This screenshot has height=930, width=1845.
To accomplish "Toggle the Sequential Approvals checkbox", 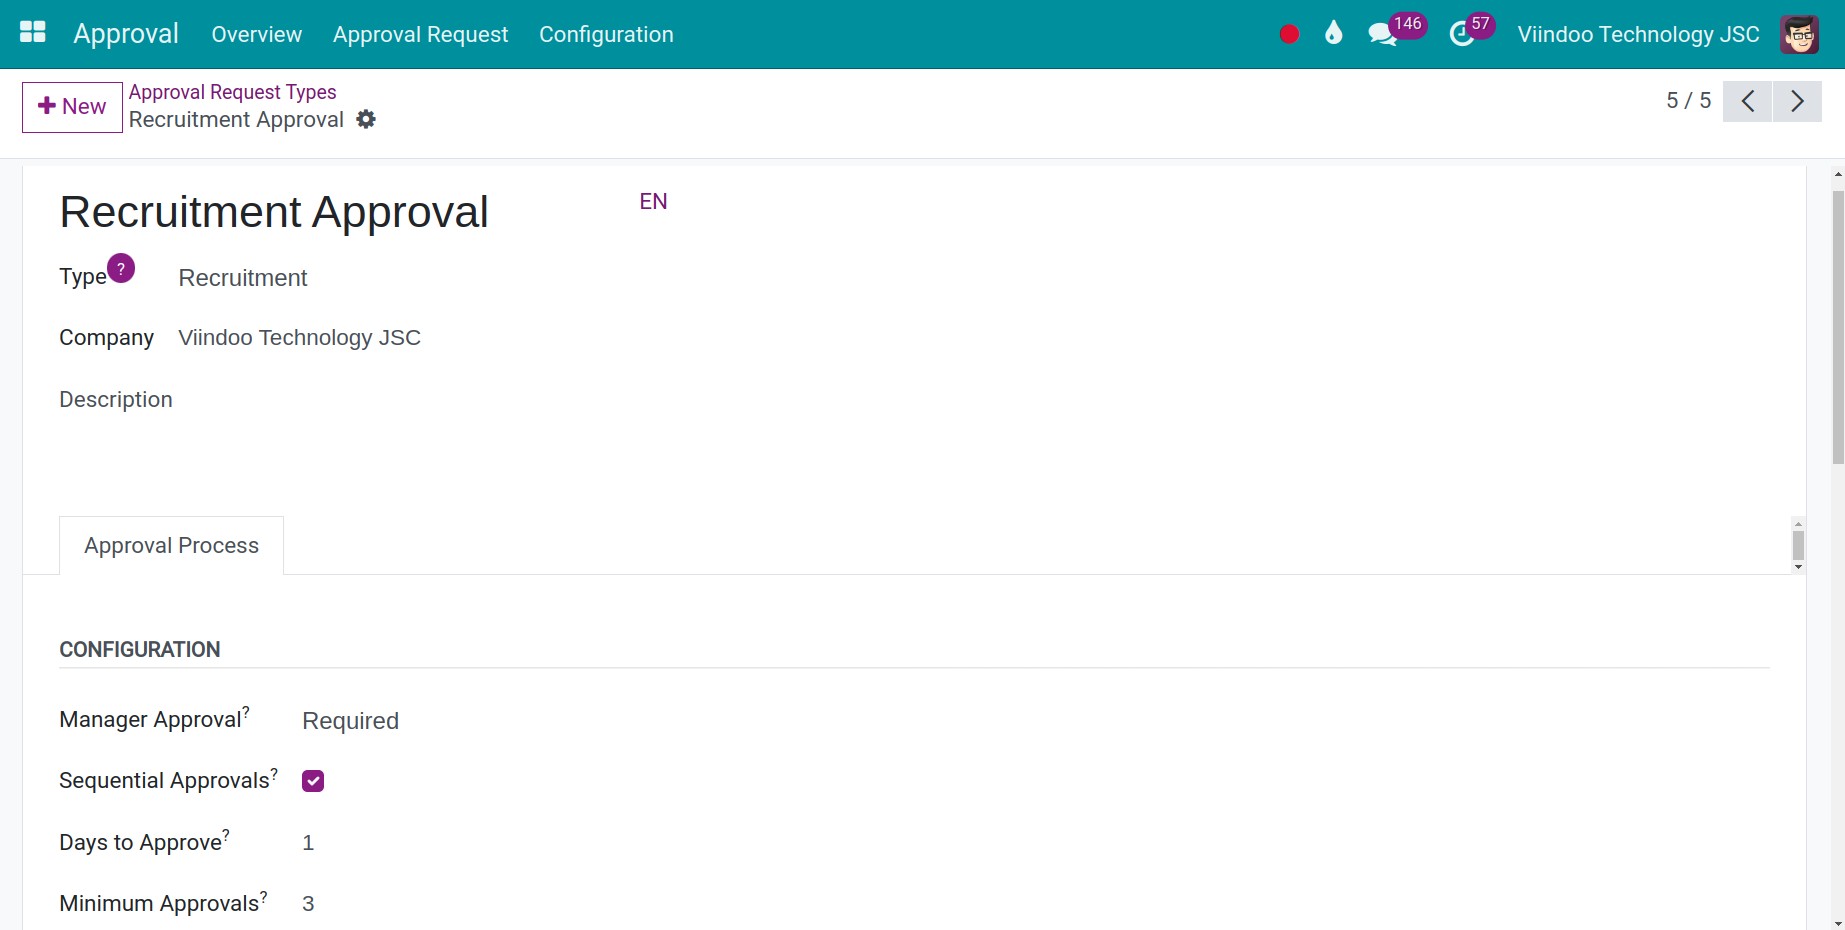I will pos(313,781).
